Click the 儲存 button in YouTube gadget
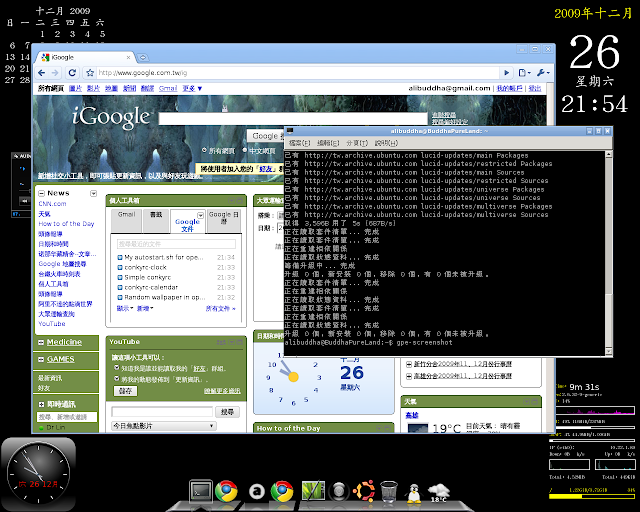Viewport: 640px width, 512px height. pyautogui.click(x=125, y=391)
